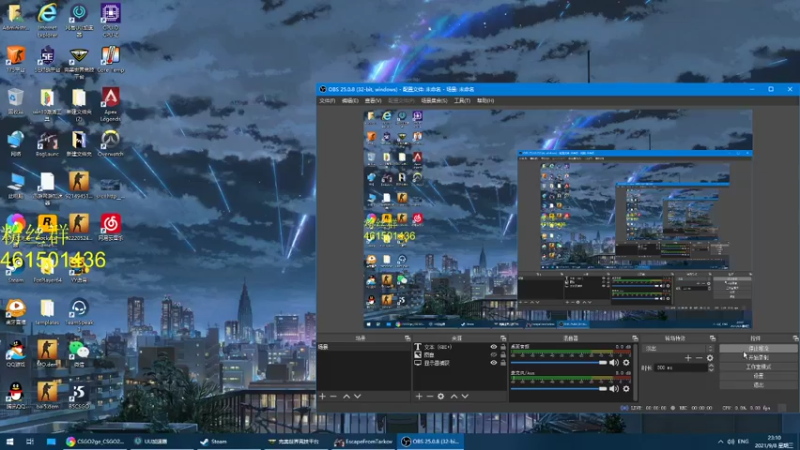
Task: Pop out Audio Mixer dock icon
Action: pyautogui.click(x=635, y=338)
